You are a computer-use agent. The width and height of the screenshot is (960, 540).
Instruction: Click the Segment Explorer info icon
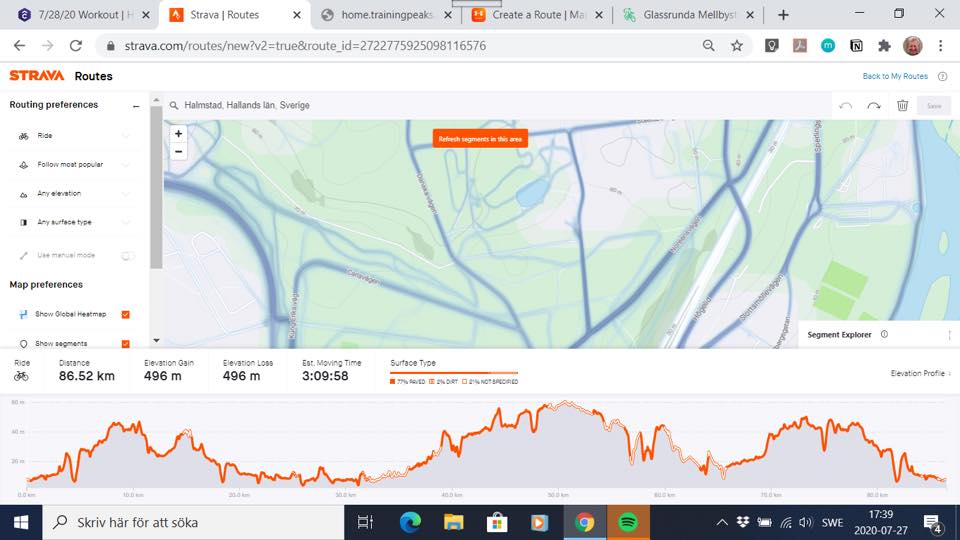coord(884,334)
